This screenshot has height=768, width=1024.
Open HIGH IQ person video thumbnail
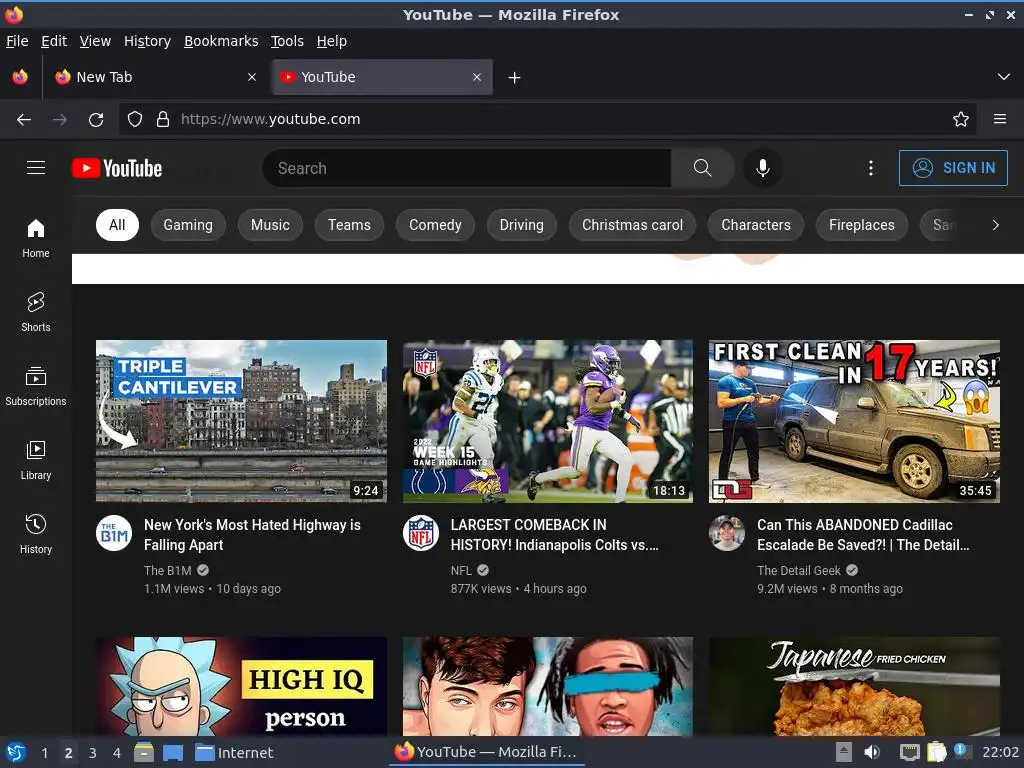(241, 686)
